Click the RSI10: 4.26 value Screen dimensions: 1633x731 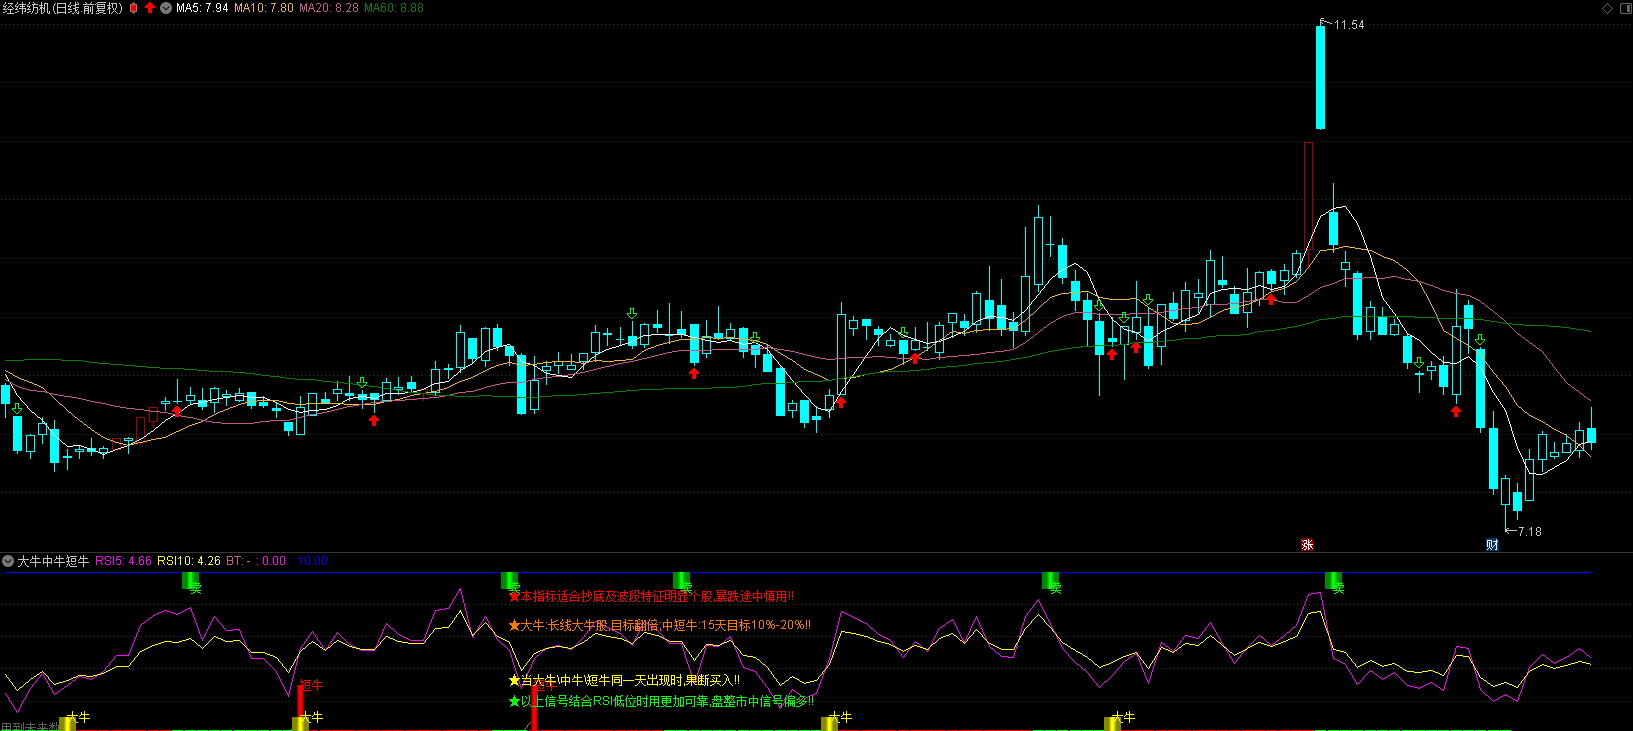click(189, 561)
